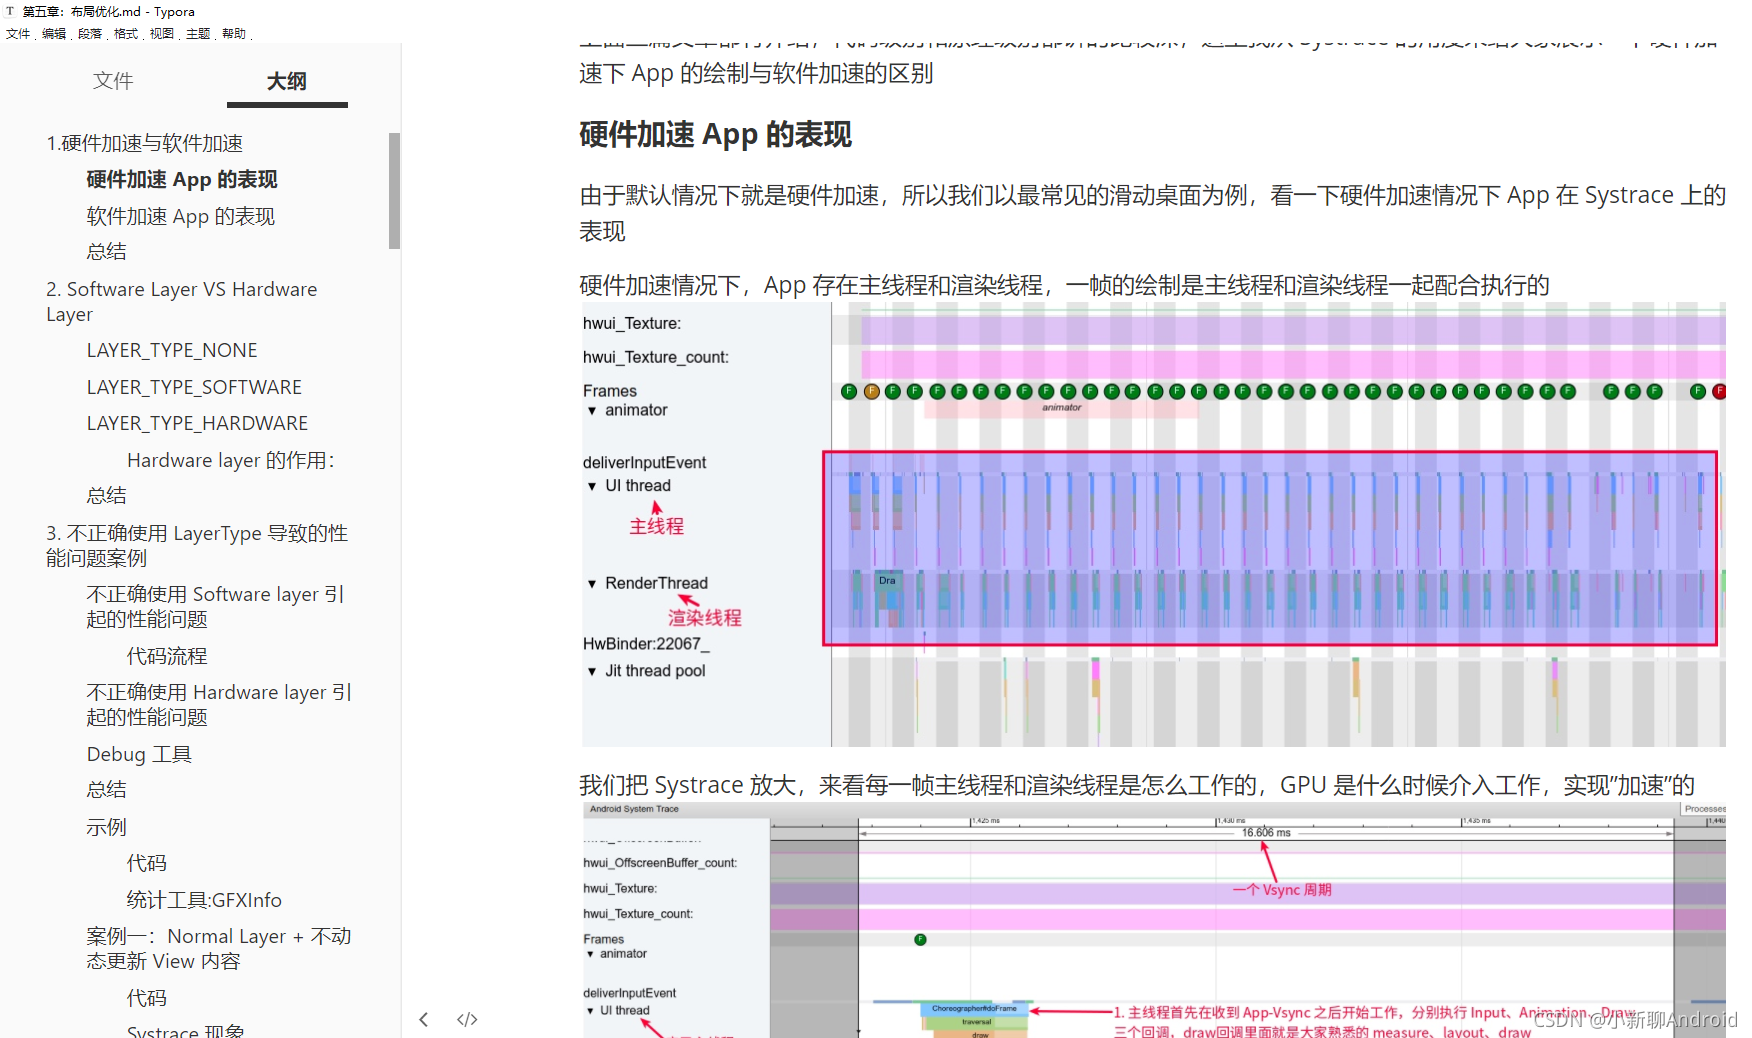
Task: Open outline item 3.不正确使用 LayerType
Action: coord(197,545)
